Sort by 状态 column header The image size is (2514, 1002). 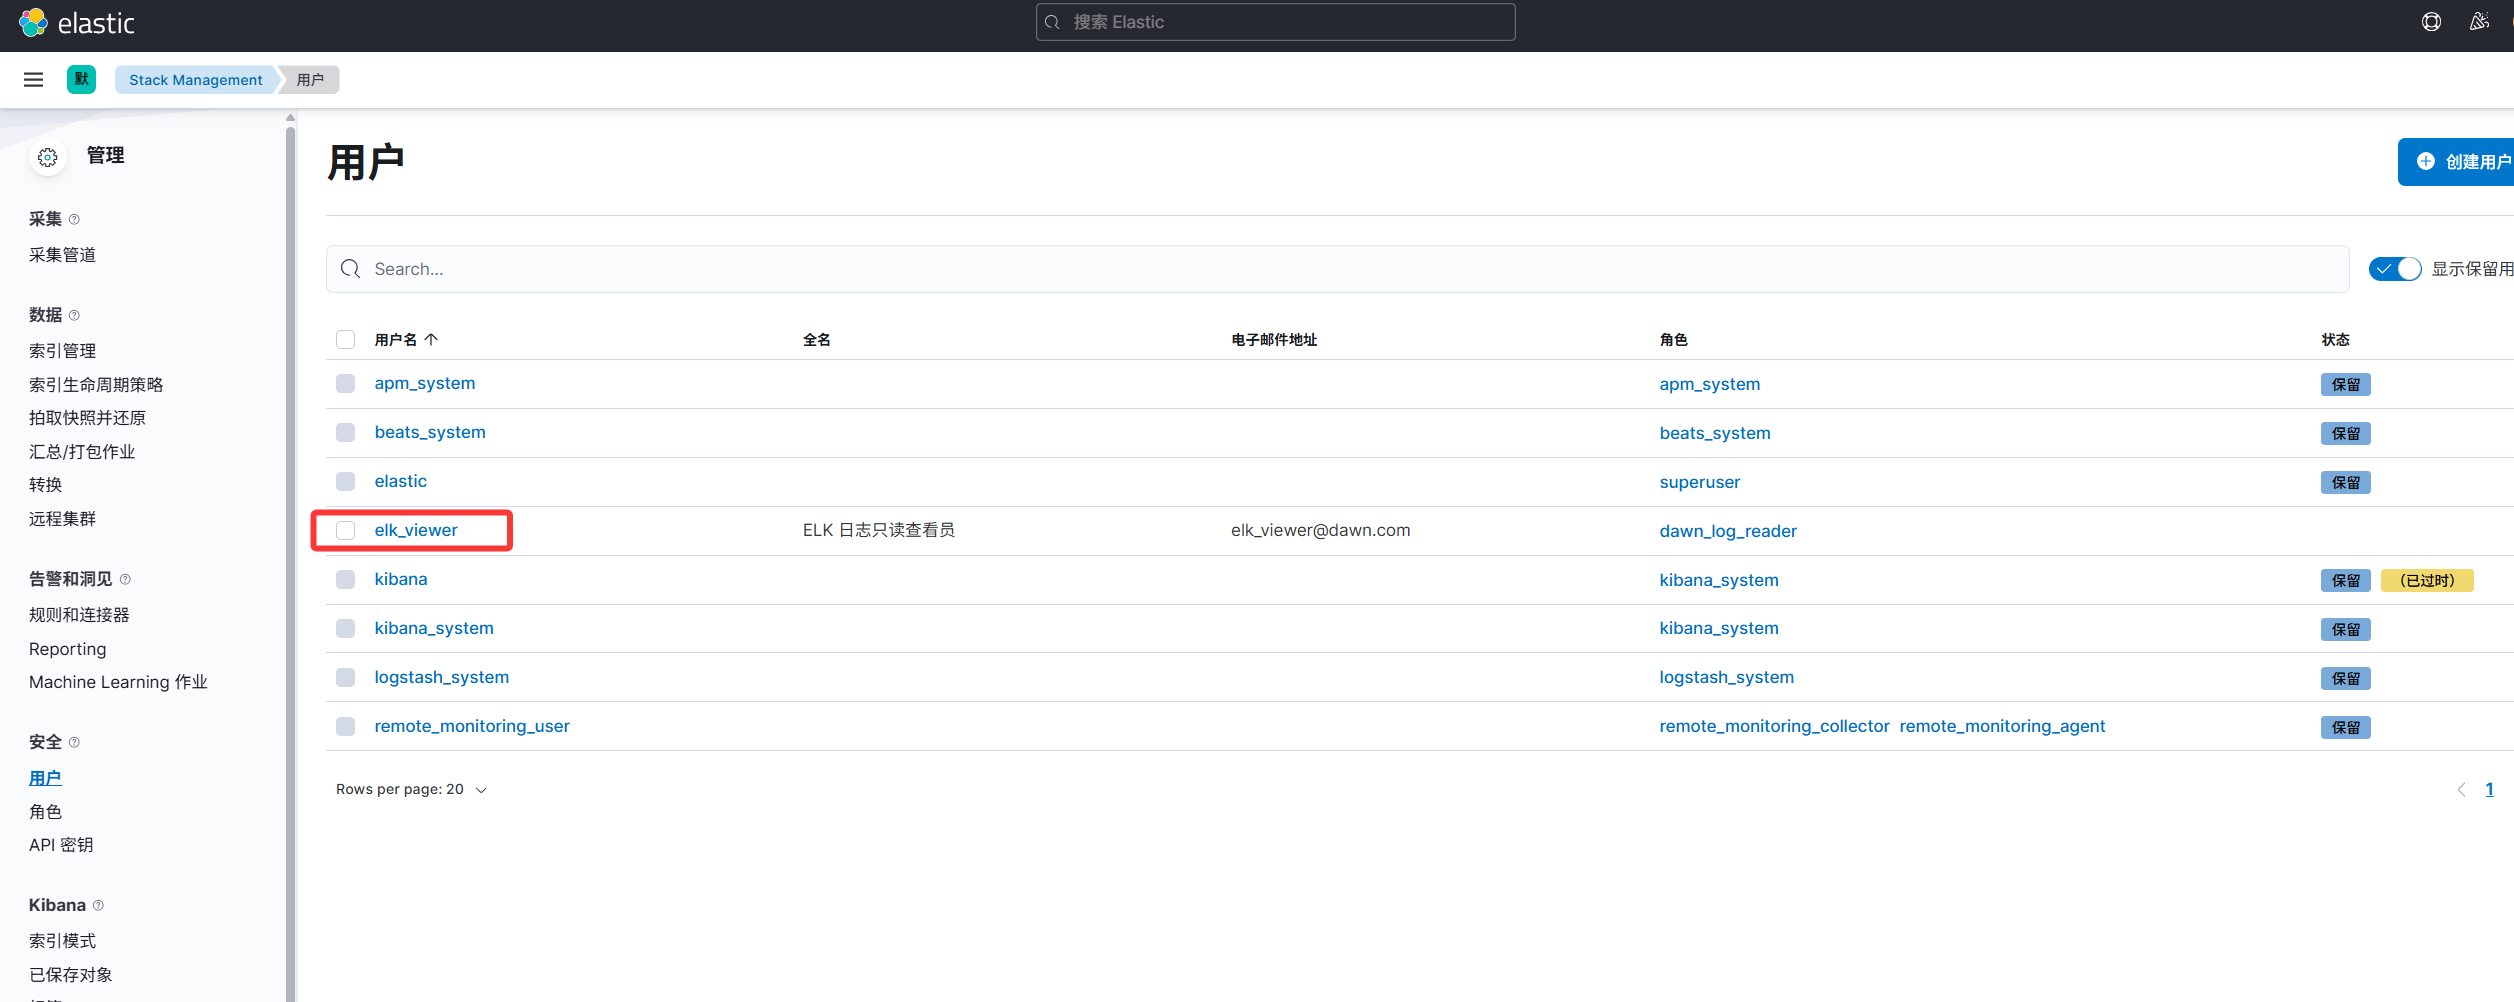click(x=2336, y=340)
